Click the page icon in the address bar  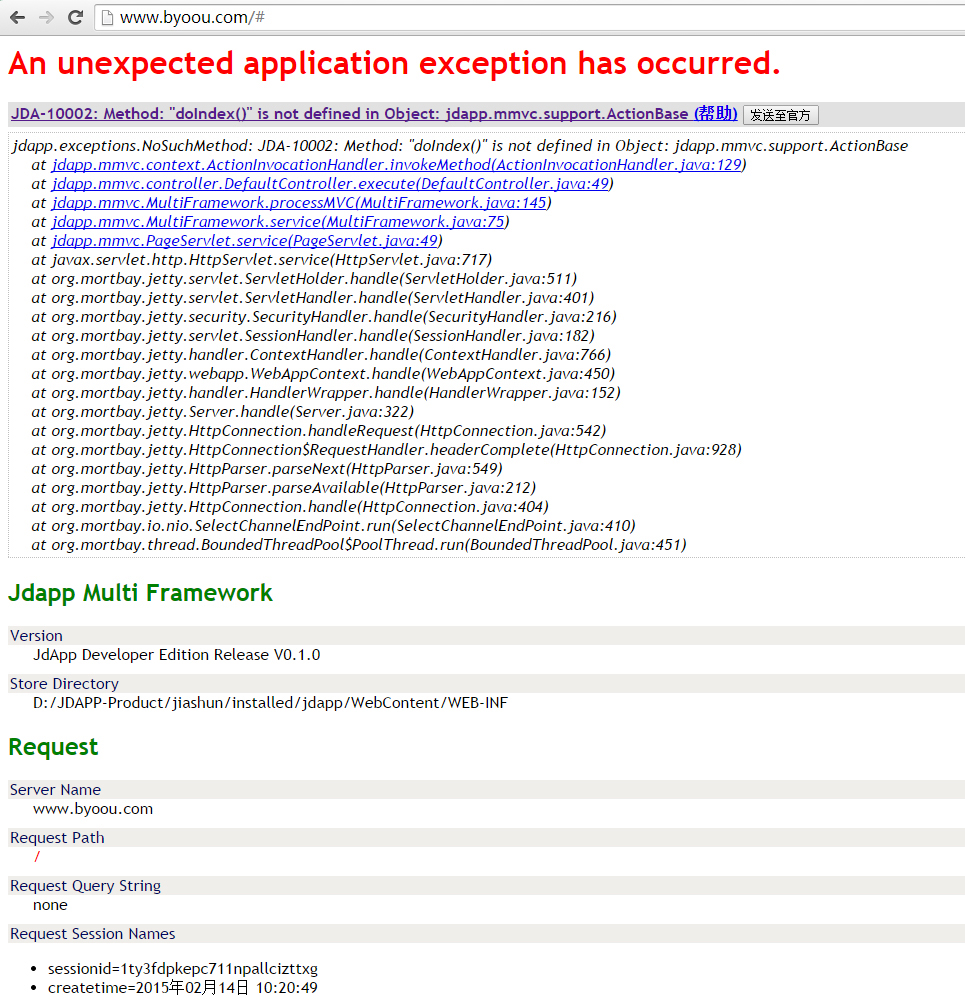[x=105, y=17]
